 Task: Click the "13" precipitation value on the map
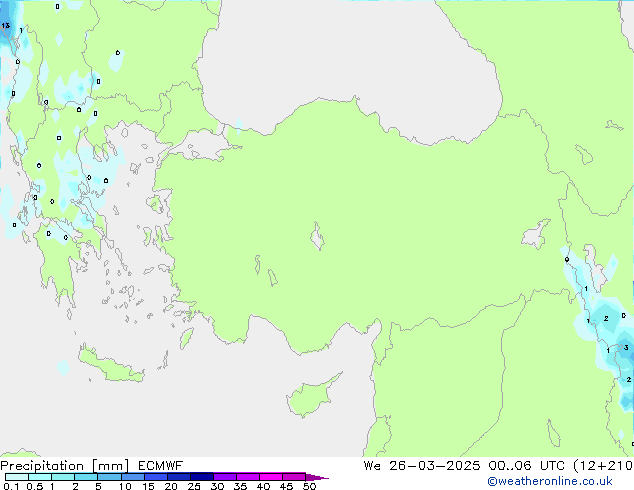pos(5,25)
